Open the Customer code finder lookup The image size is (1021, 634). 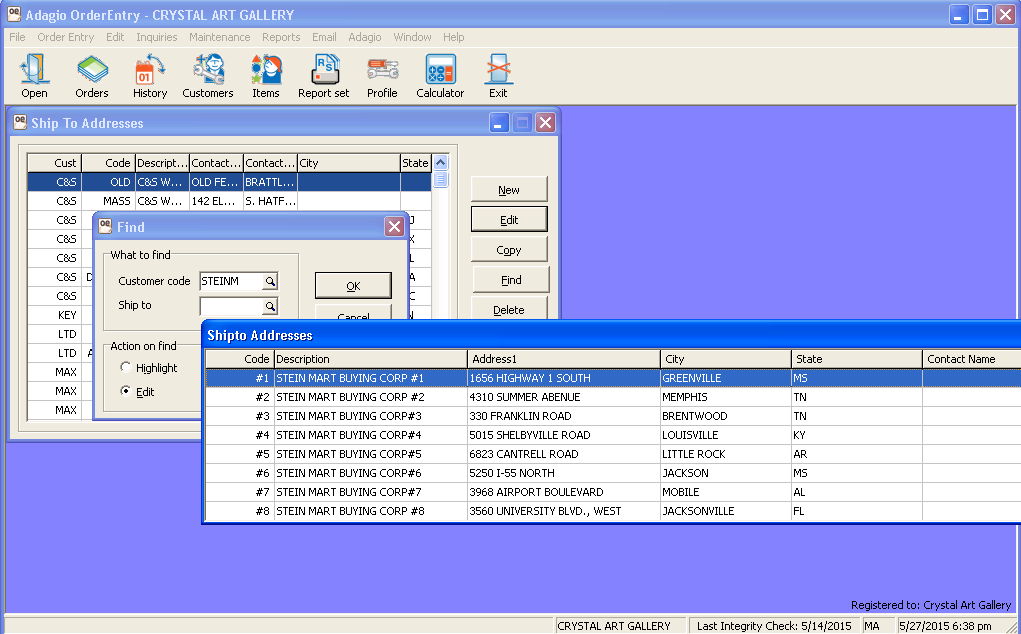coord(269,282)
